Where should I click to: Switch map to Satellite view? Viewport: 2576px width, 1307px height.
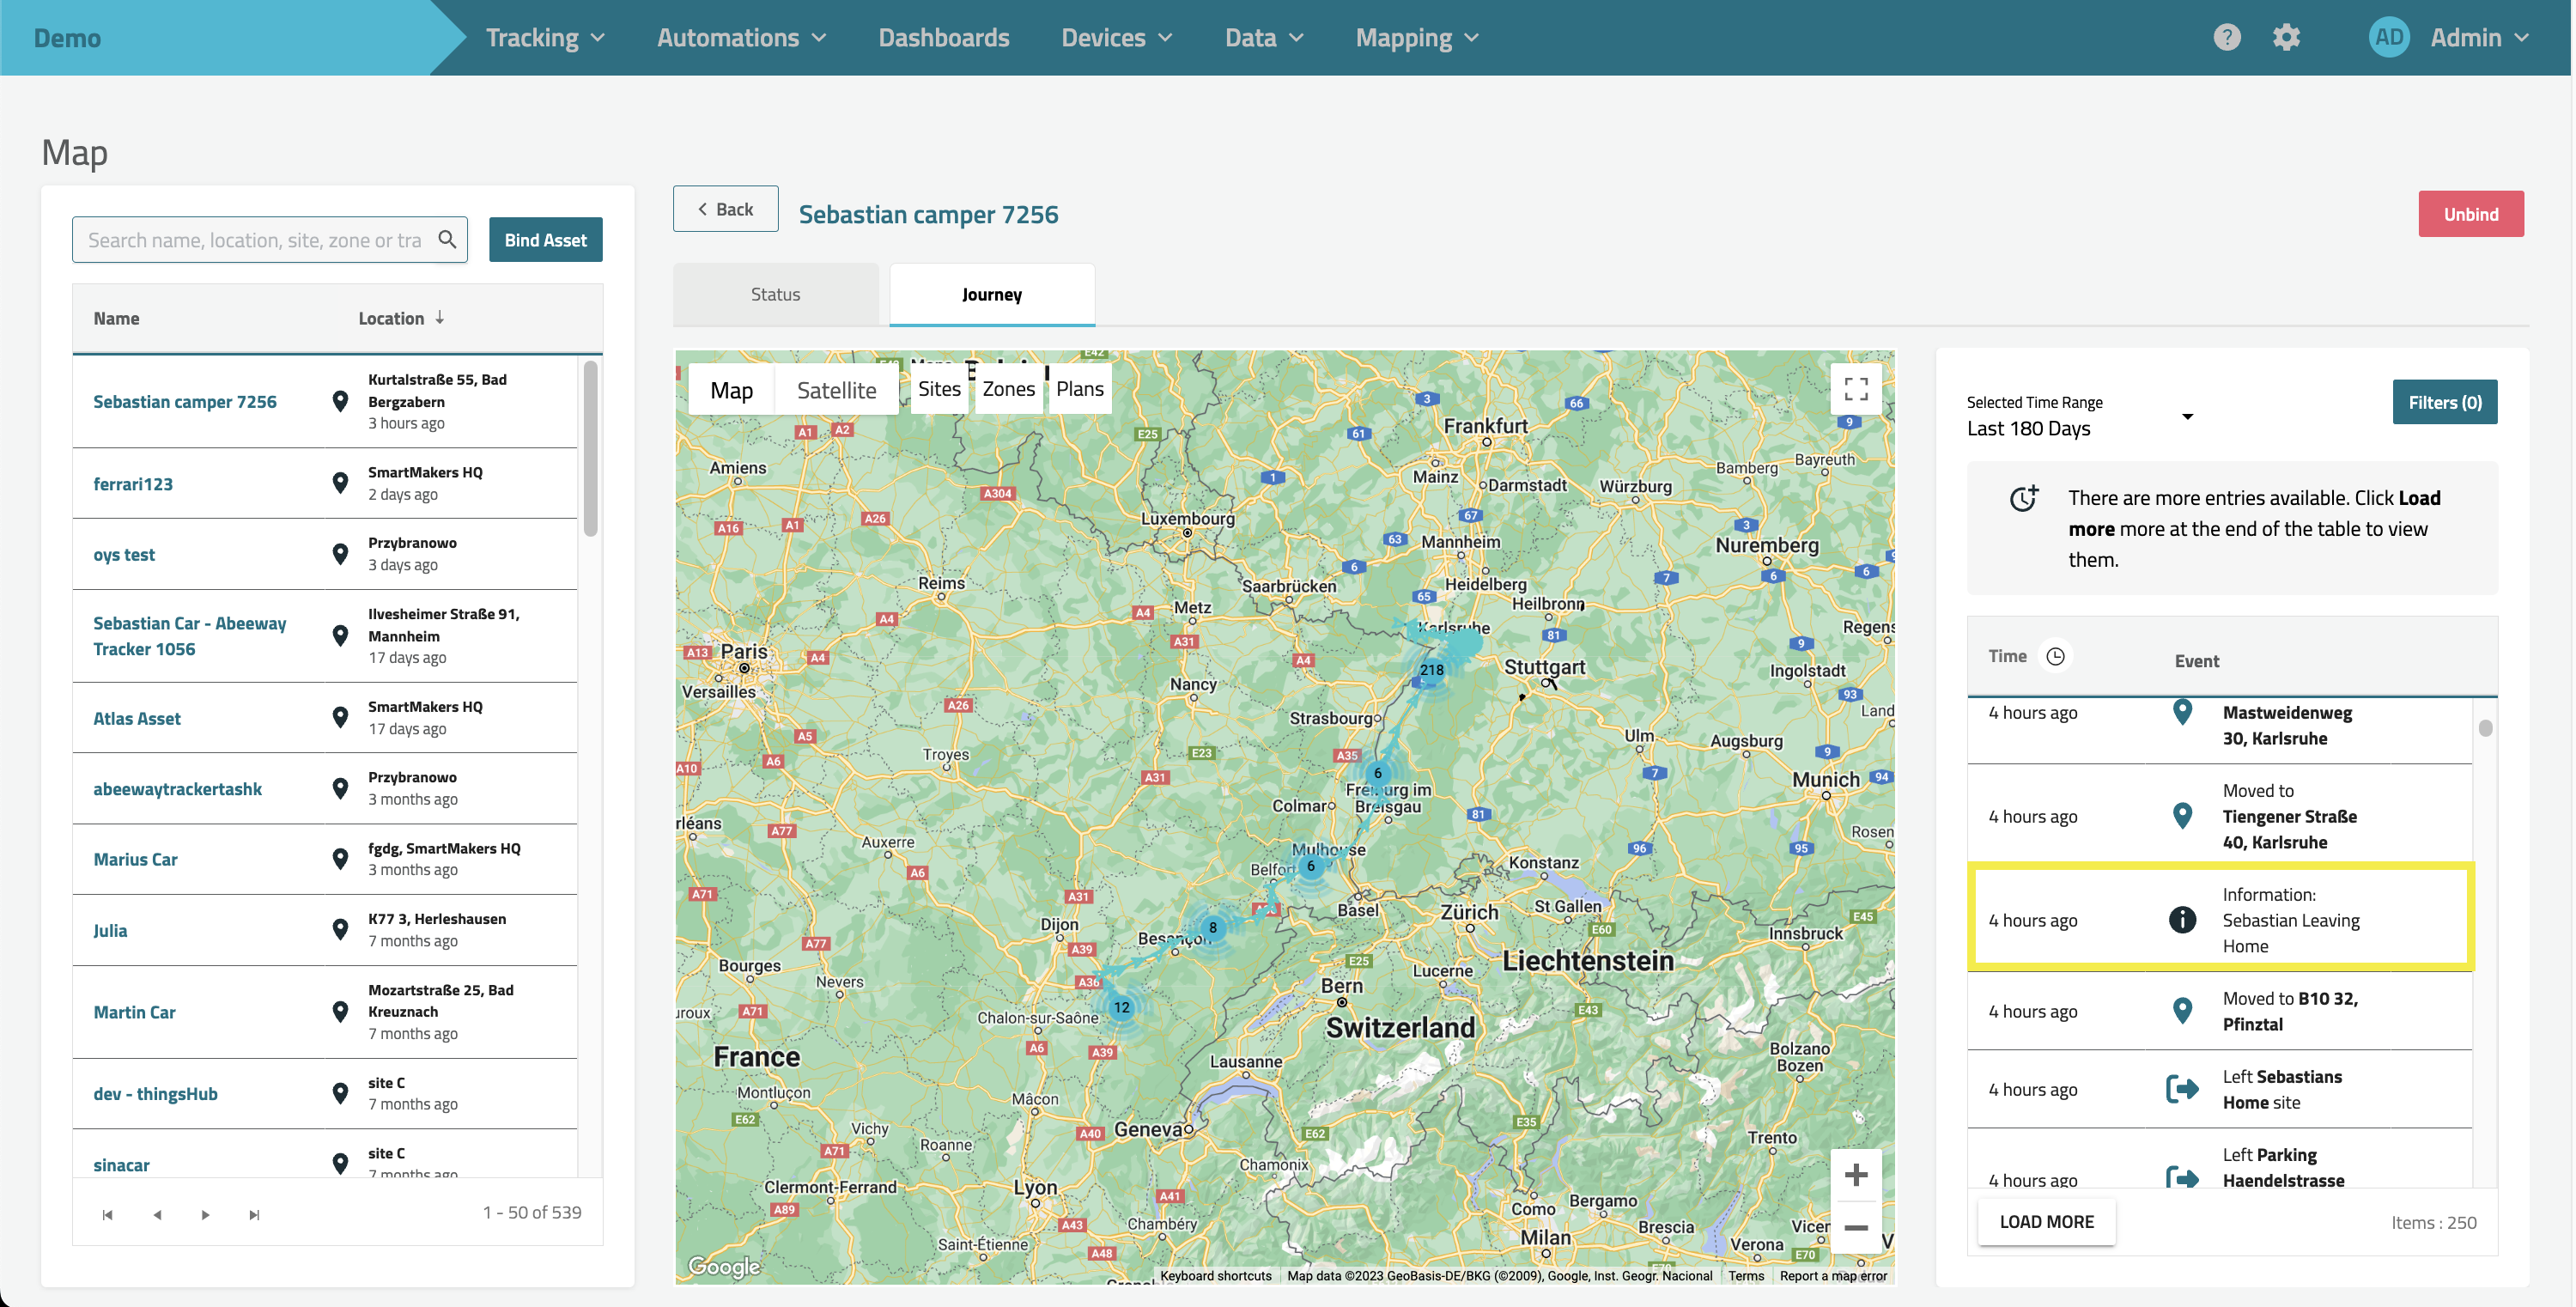pyautogui.click(x=836, y=390)
